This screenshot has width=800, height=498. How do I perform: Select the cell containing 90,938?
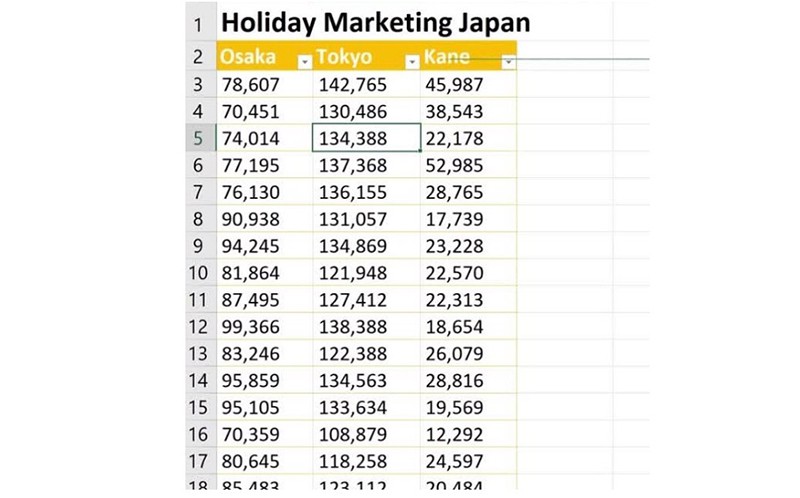tap(264, 219)
